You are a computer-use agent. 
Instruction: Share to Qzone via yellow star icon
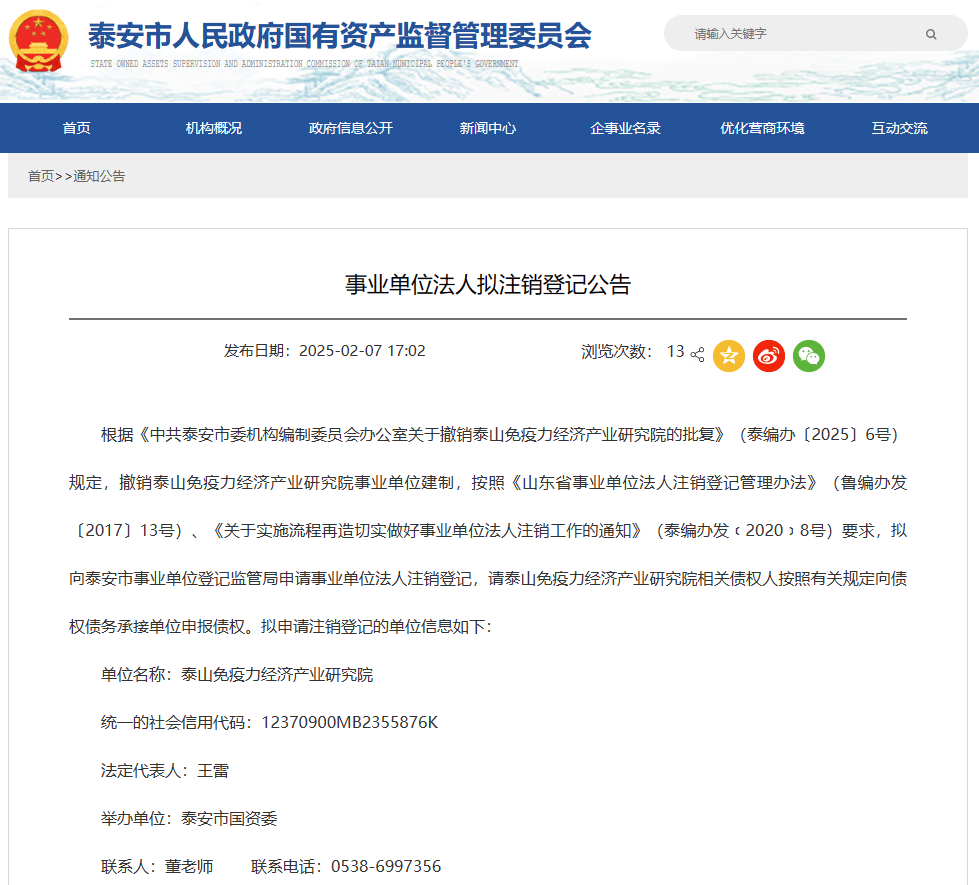tap(729, 356)
